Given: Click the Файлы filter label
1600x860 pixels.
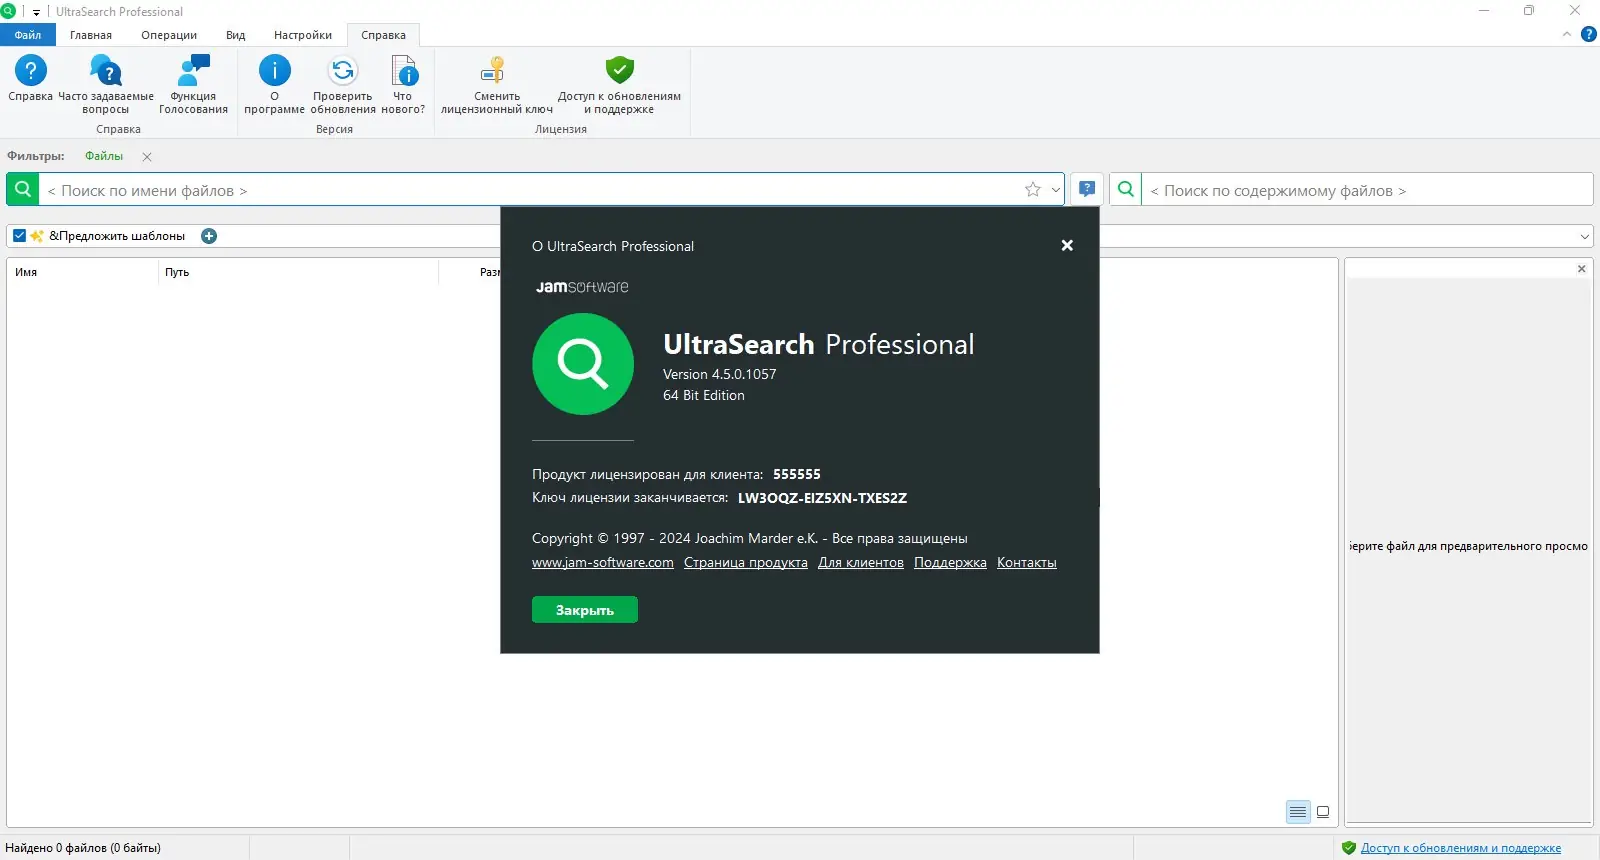Looking at the screenshot, I should point(104,156).
